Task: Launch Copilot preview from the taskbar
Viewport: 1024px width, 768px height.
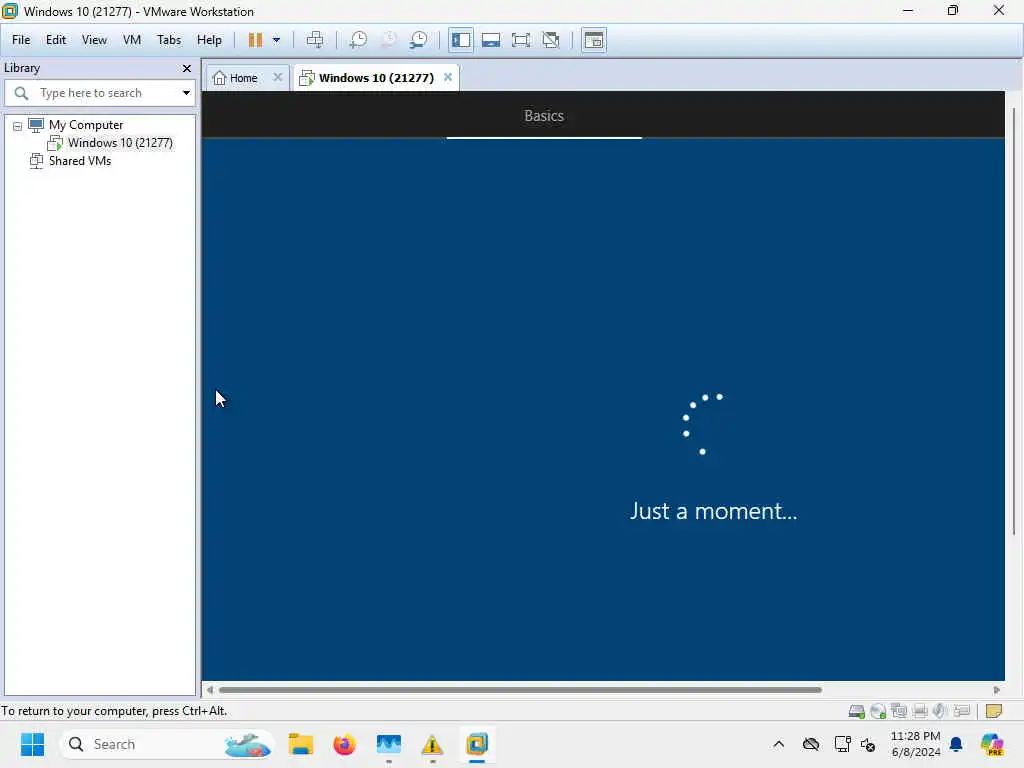Action: click(992, 744)
